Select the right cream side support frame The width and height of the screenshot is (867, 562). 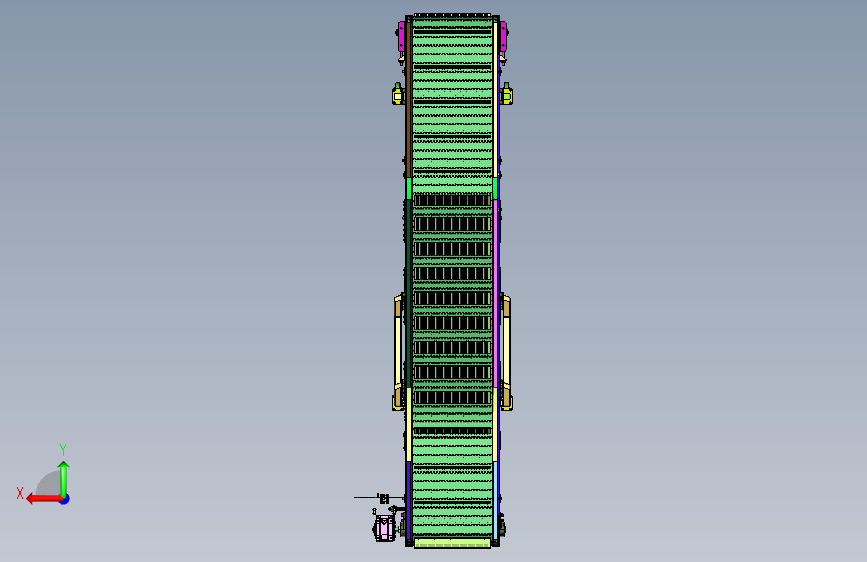coord(506,352)
